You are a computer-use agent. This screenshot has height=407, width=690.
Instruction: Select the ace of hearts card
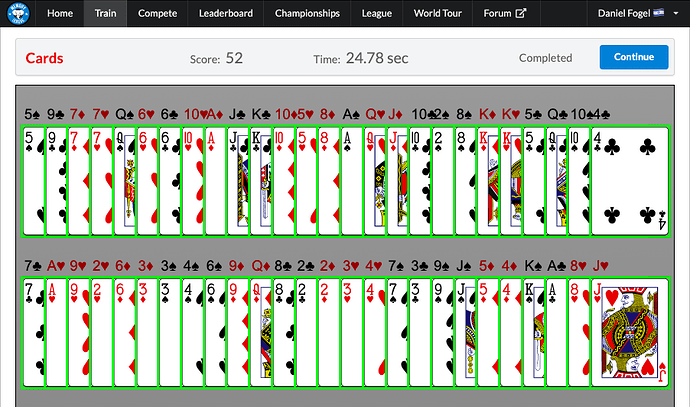pyautogui.click(x=57, y=332)
